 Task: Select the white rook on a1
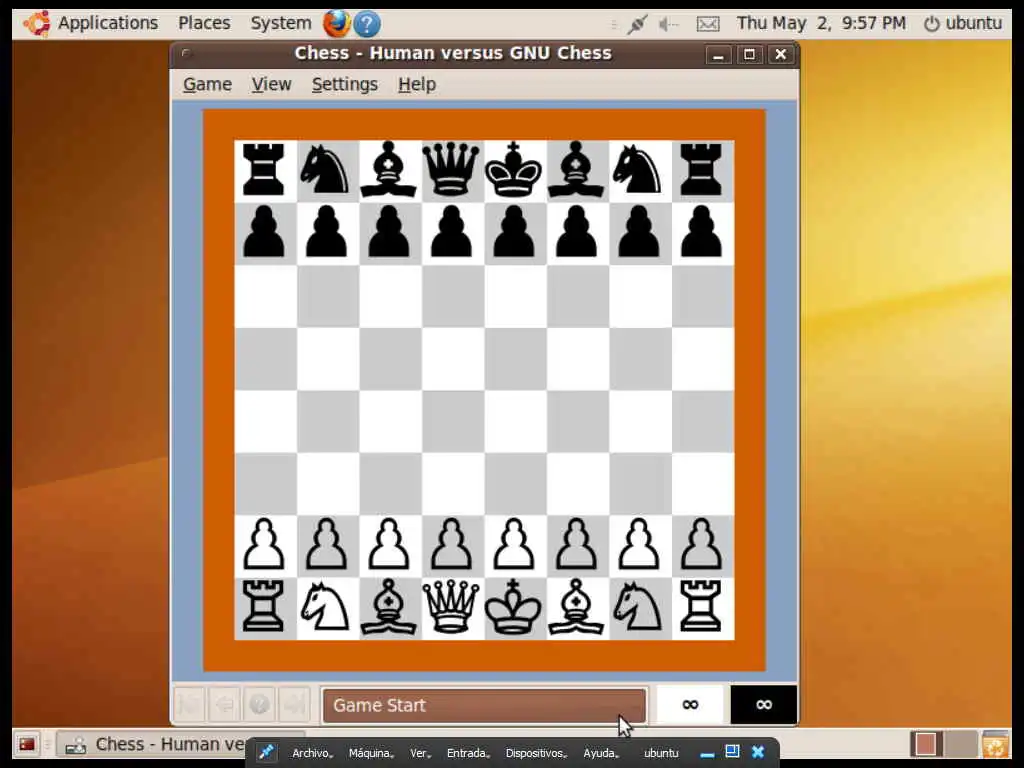(x=264, y=607)
